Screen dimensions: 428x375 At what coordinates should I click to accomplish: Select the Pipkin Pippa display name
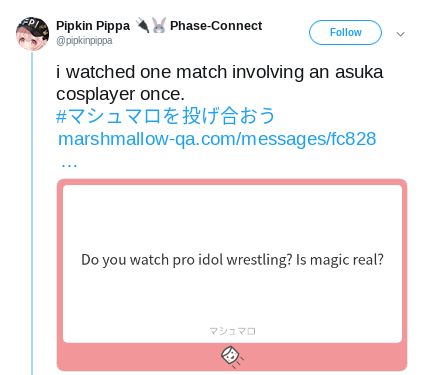[x=93, y=26]
